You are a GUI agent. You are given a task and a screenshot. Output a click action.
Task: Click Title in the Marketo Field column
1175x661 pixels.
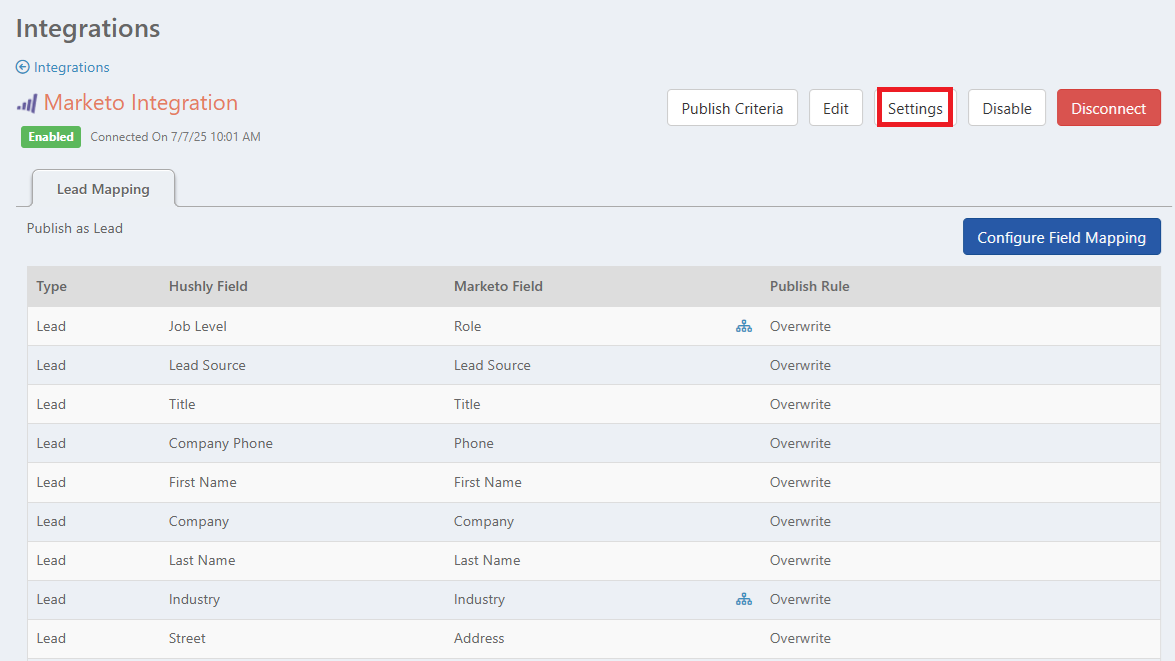(x=467, y=404)
